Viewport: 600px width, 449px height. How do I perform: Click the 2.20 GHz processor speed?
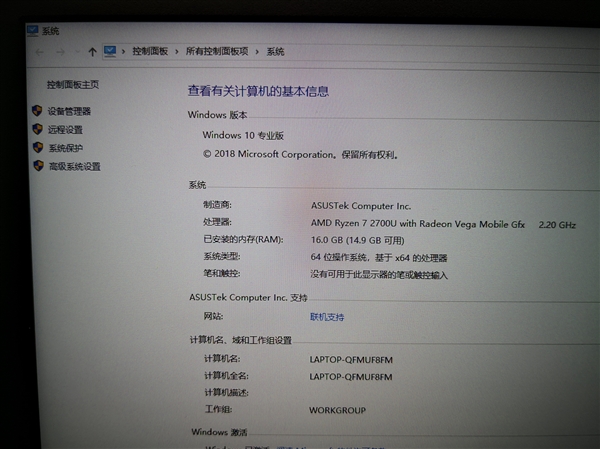click(557, 225)
